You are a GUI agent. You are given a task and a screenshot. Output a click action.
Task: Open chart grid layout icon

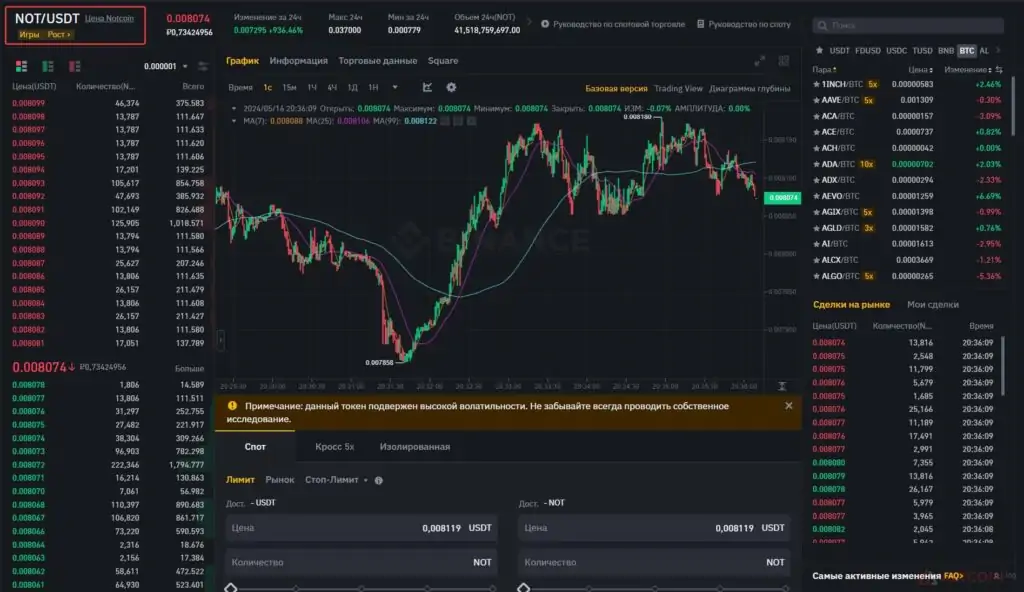(784, 61)
